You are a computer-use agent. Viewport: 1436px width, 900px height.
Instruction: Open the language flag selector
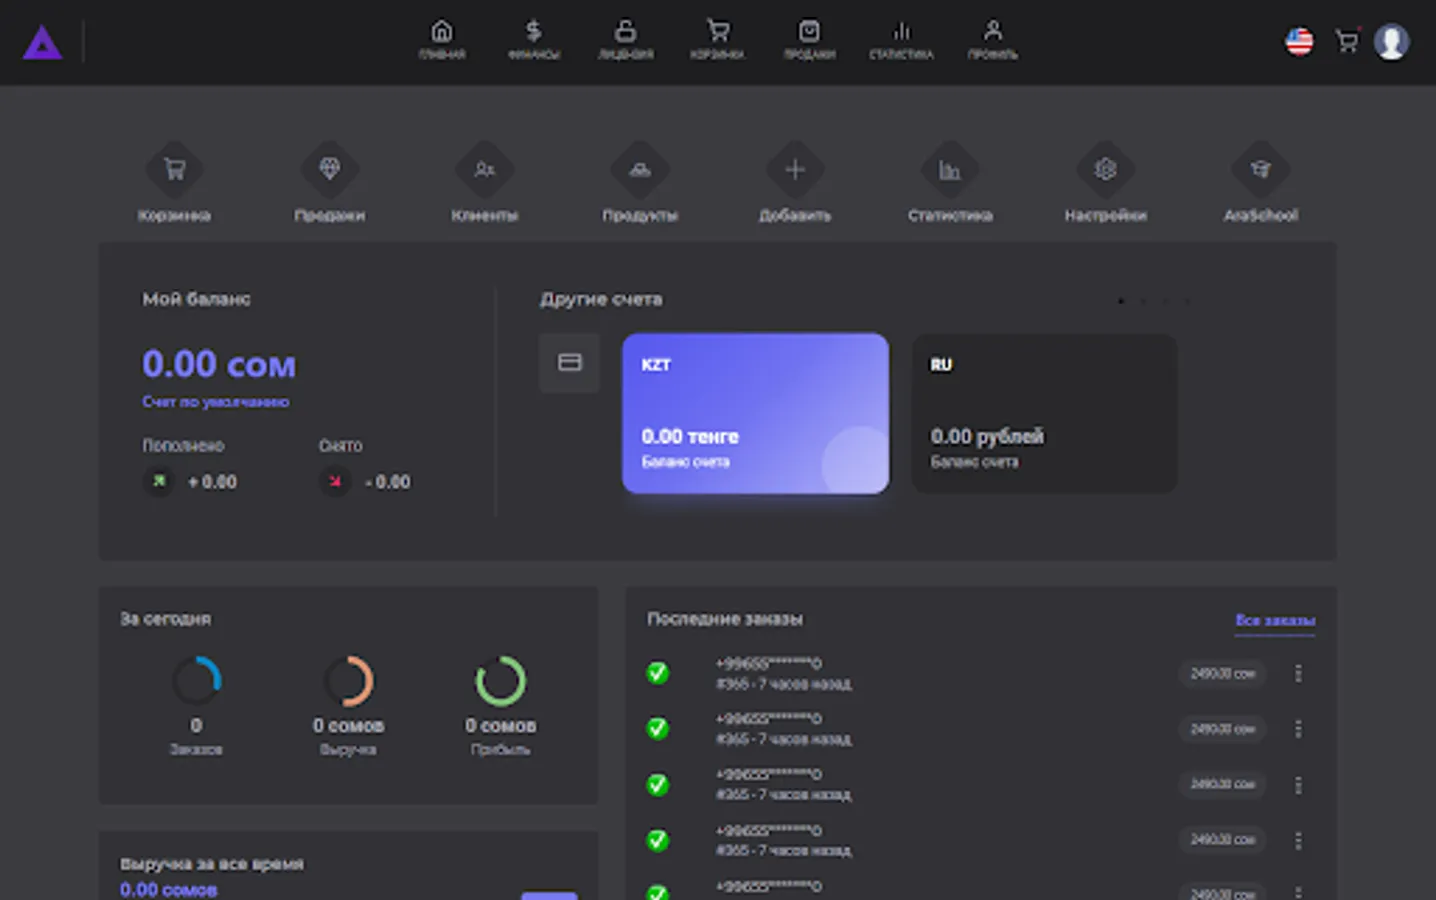(1299, 41)
